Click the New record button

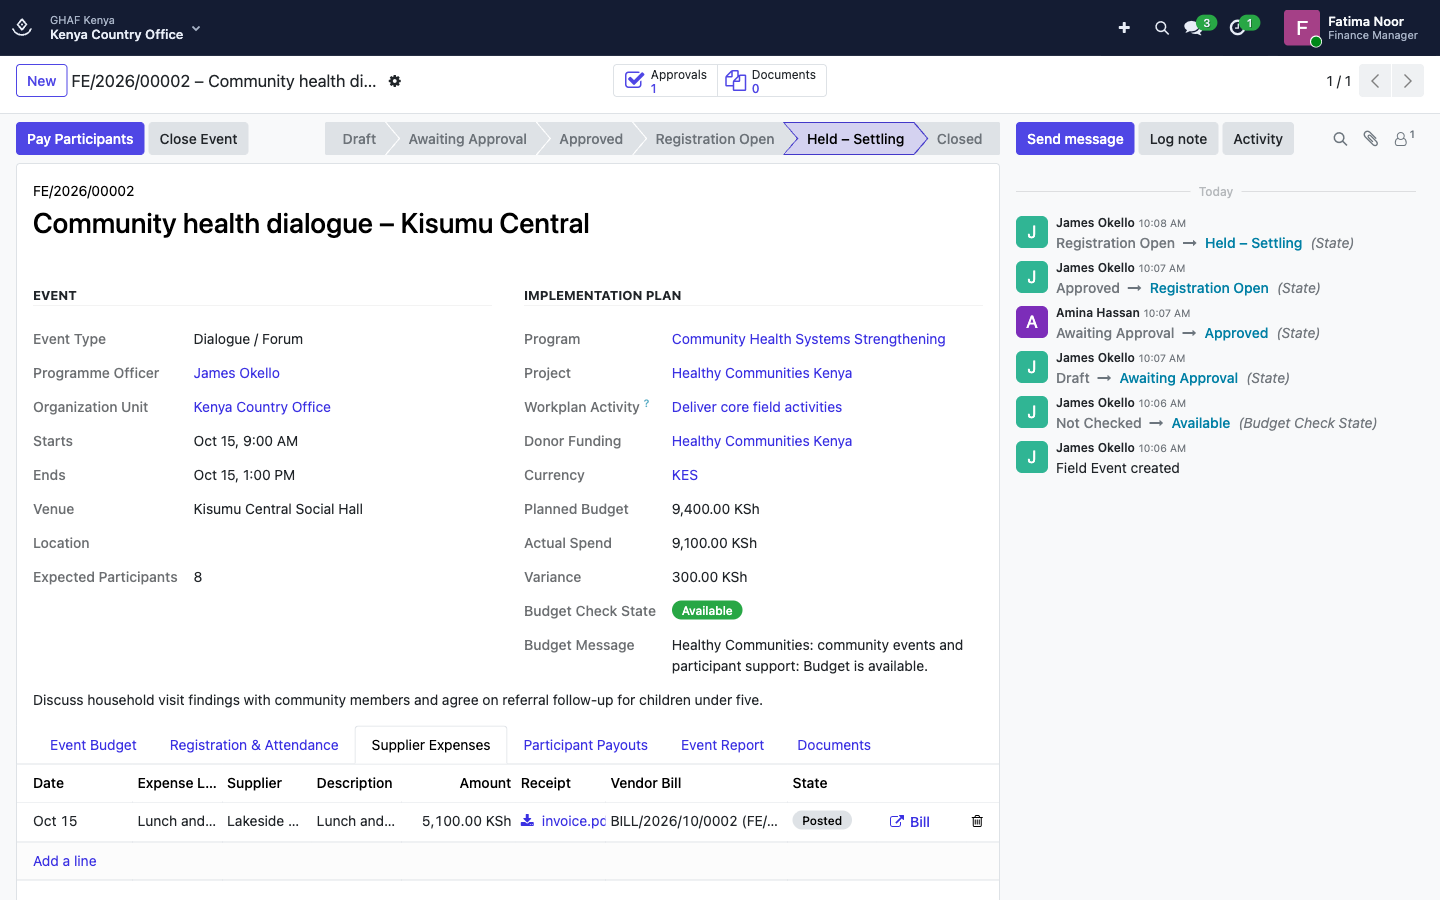click(42, 81)
